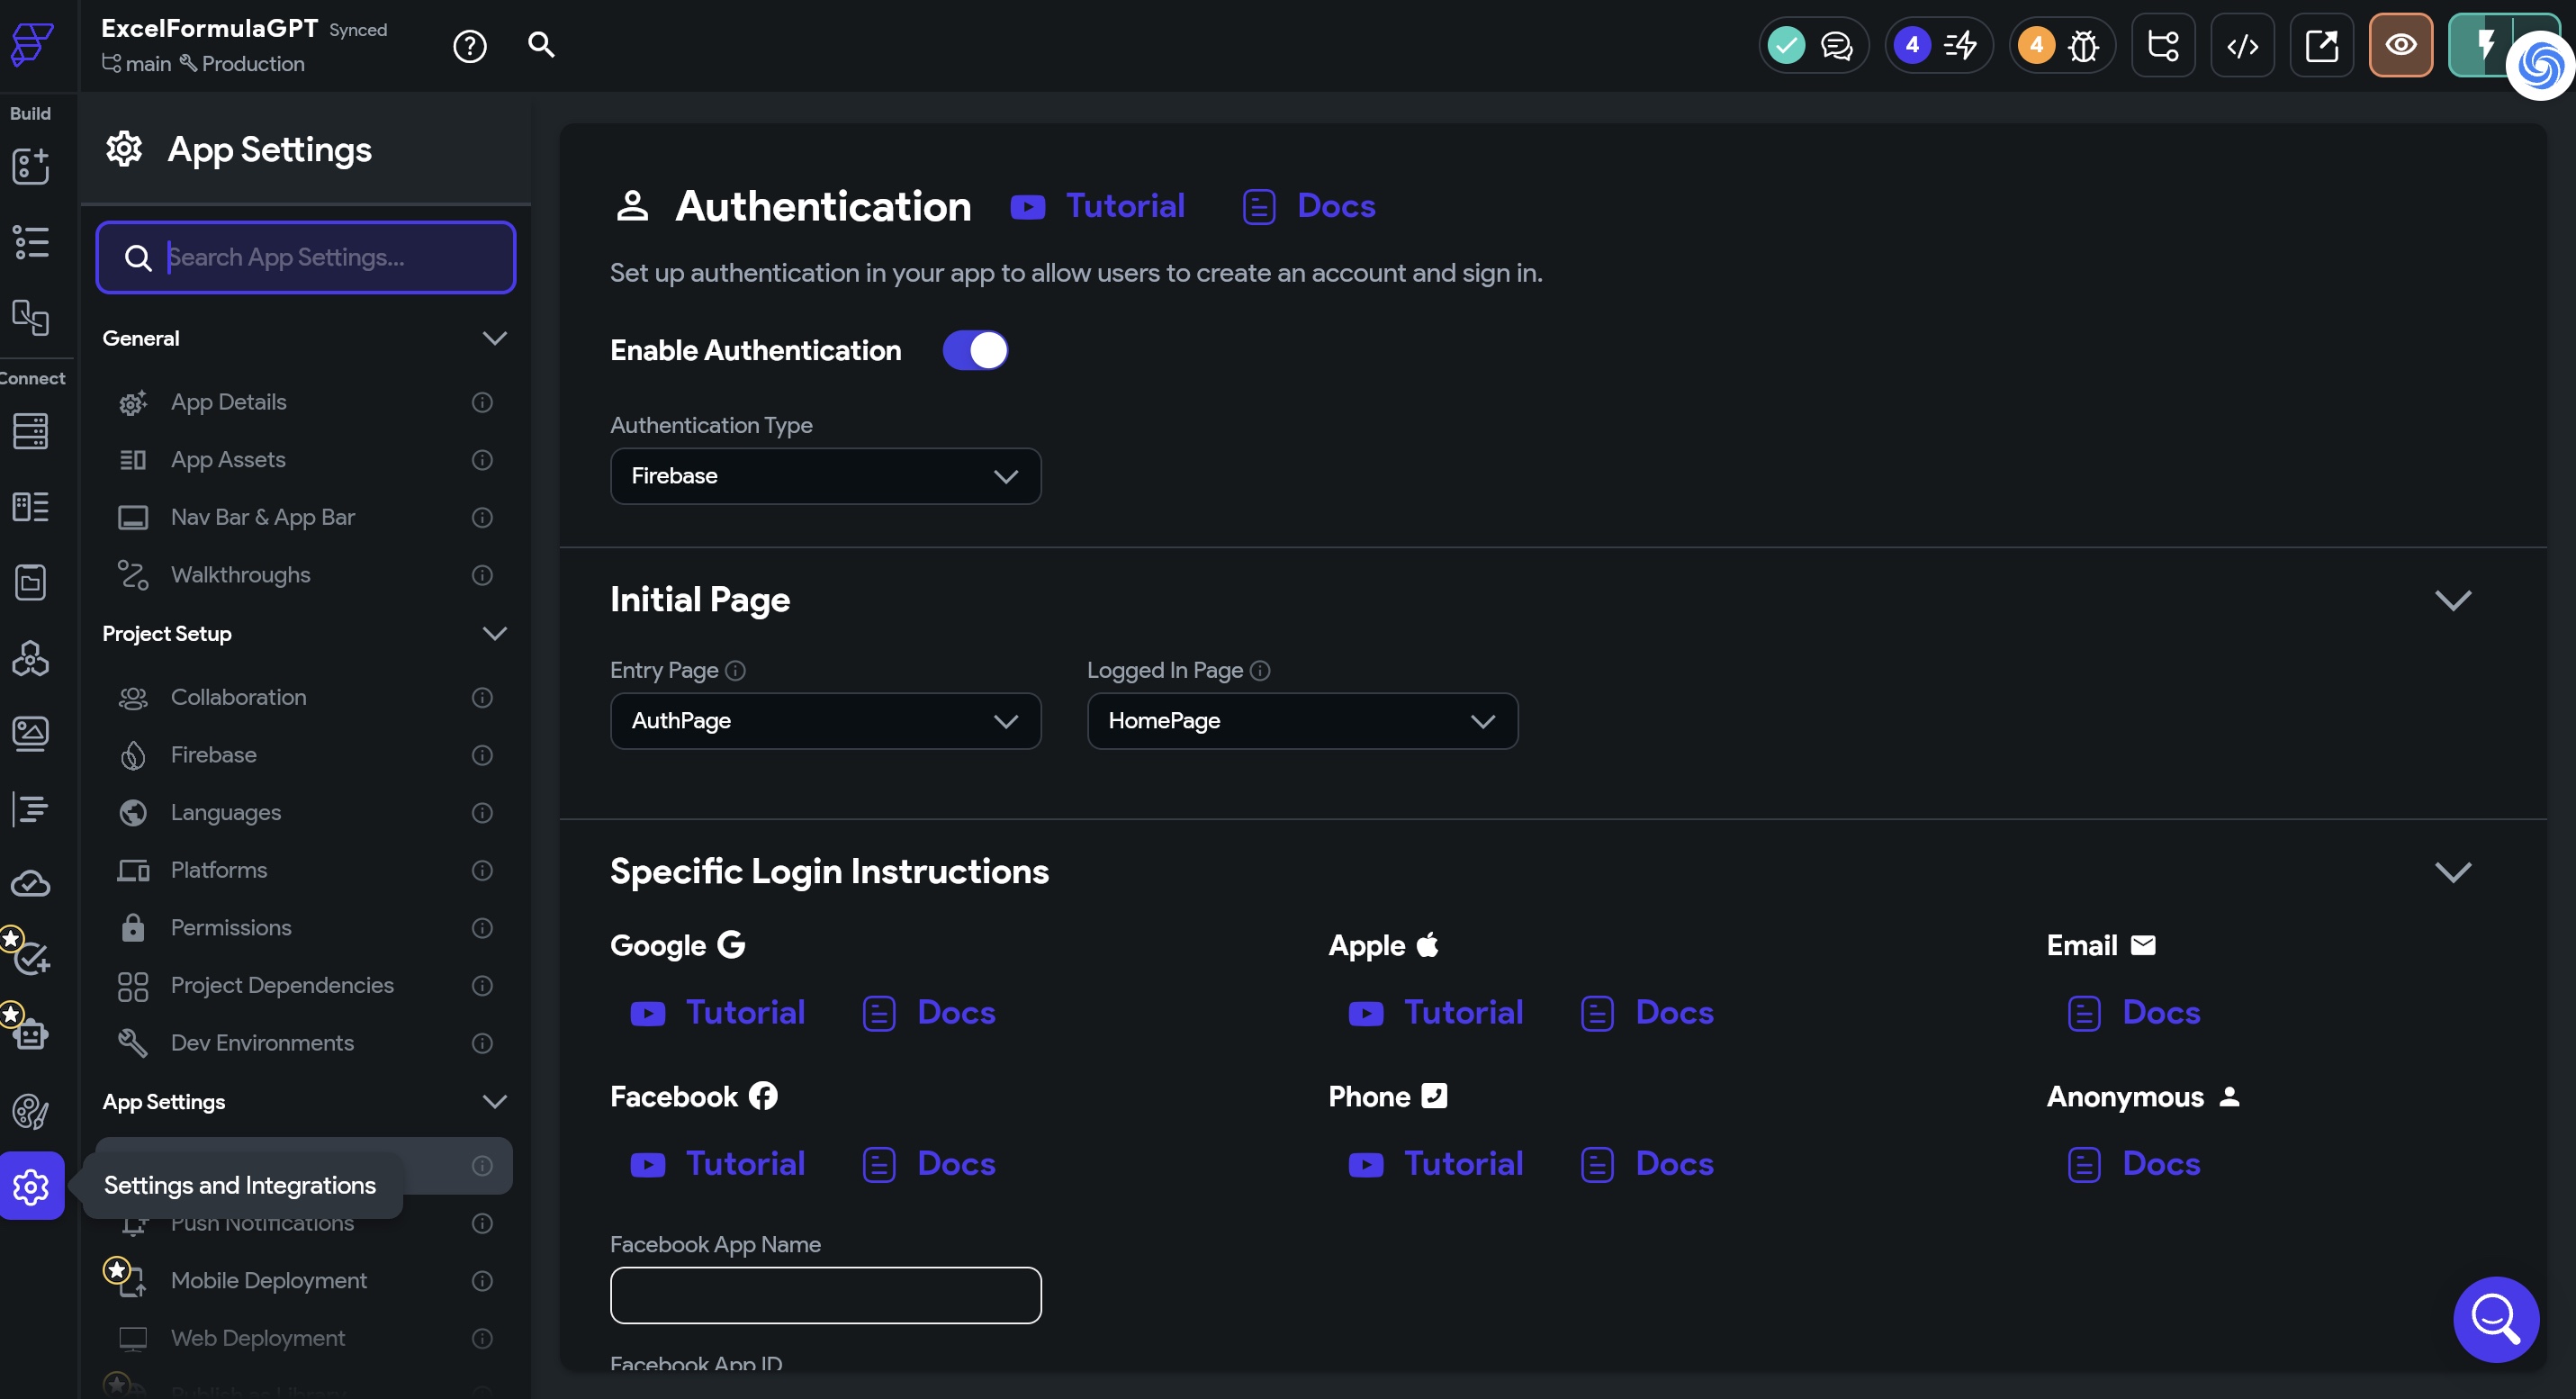Screen dimensions: 2576x1399
Task: Collapse the Specific Login Instructions chevron
Action: 2452,872
